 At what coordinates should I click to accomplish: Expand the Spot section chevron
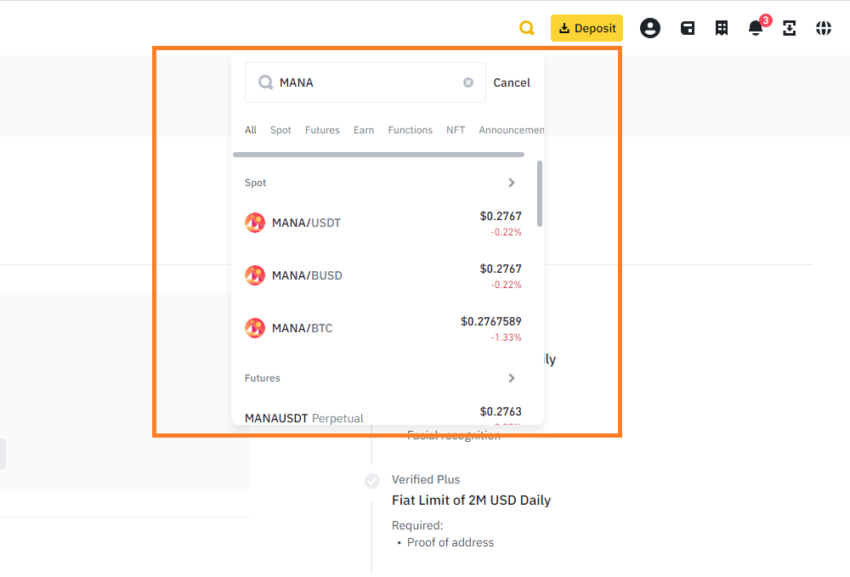[511, 183]
